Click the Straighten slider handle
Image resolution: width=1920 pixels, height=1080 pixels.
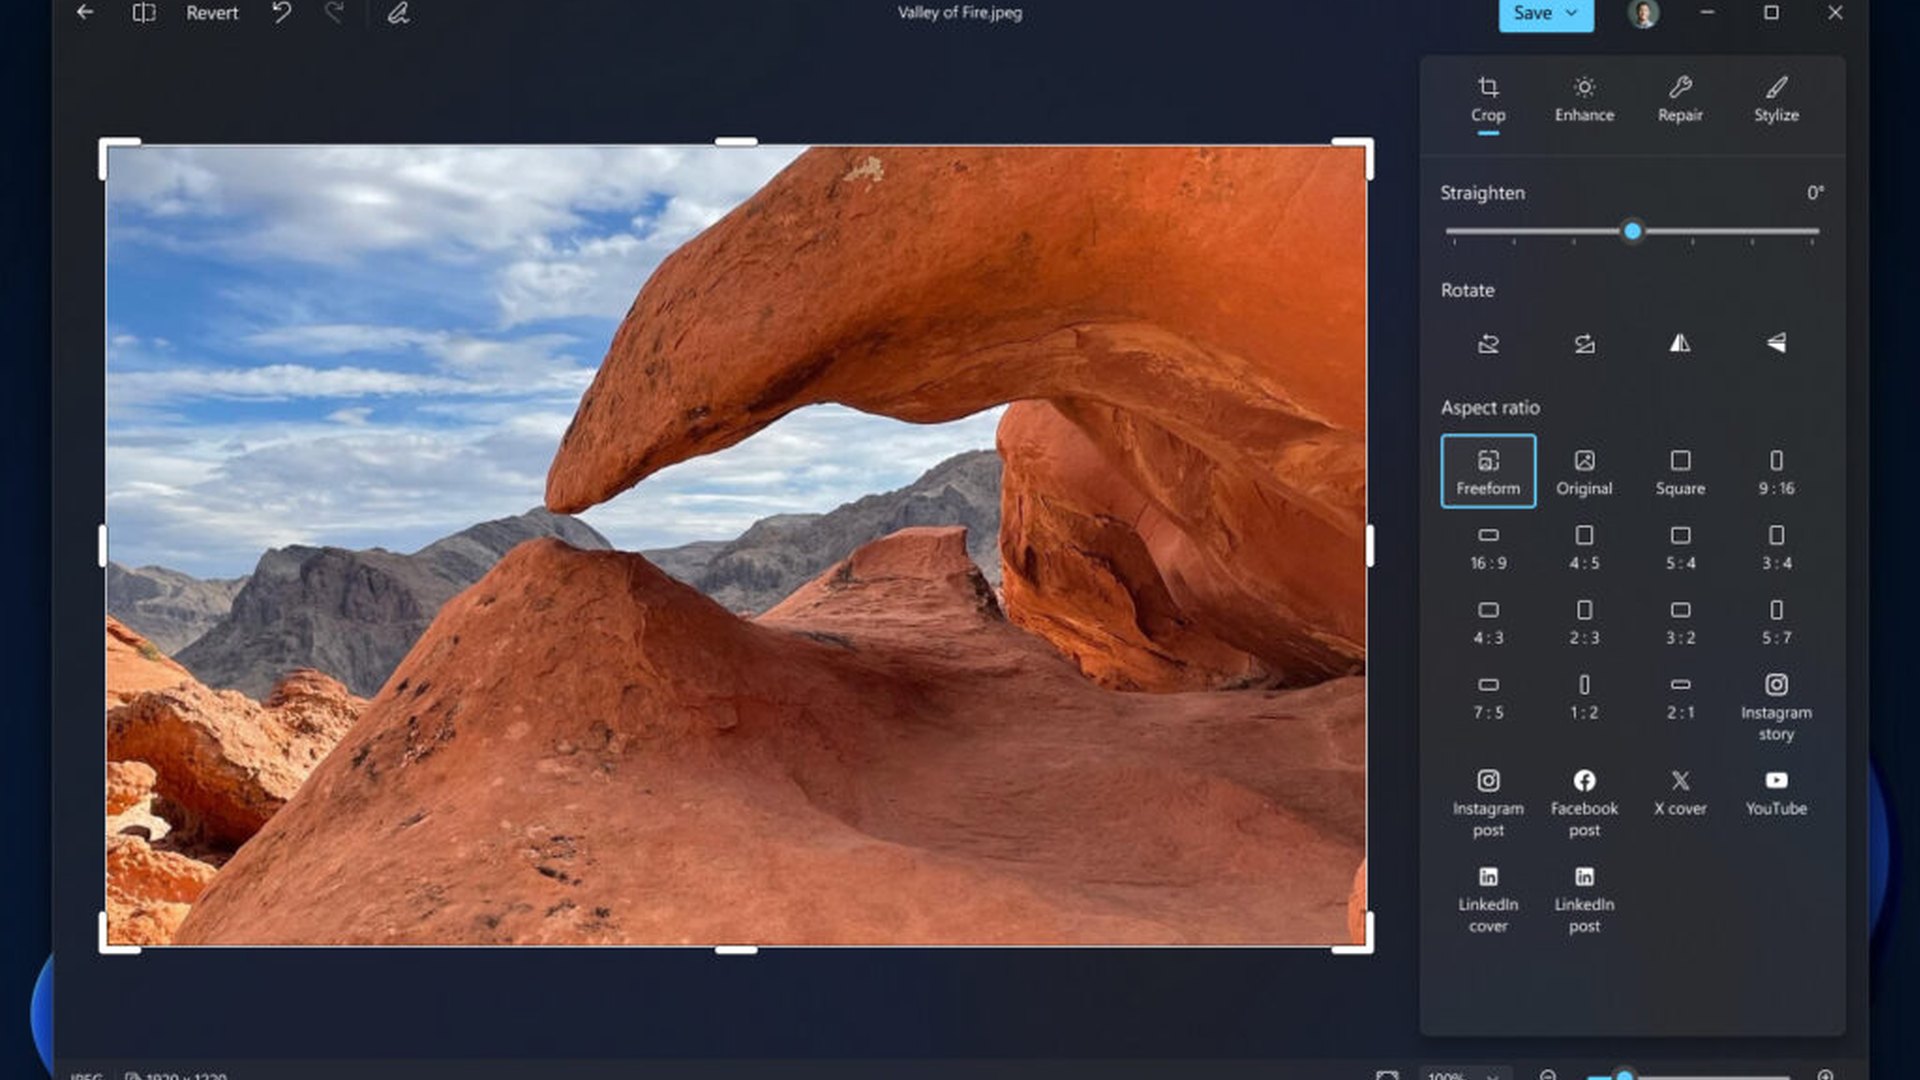1632,231
